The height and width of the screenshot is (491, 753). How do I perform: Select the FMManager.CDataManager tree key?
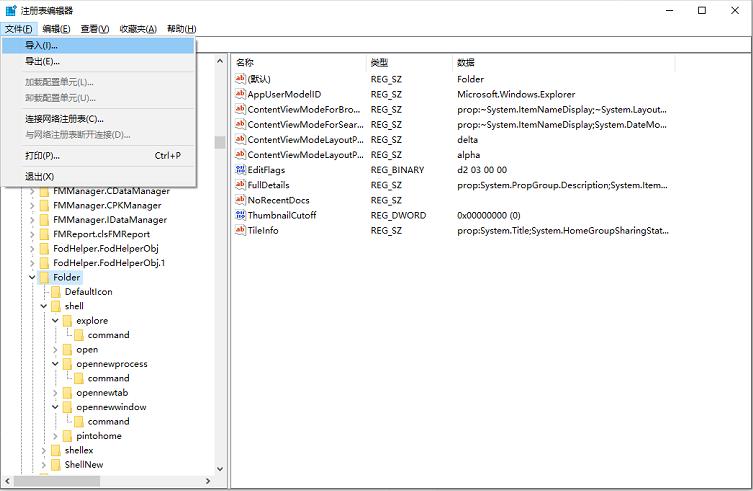point(111,191)
